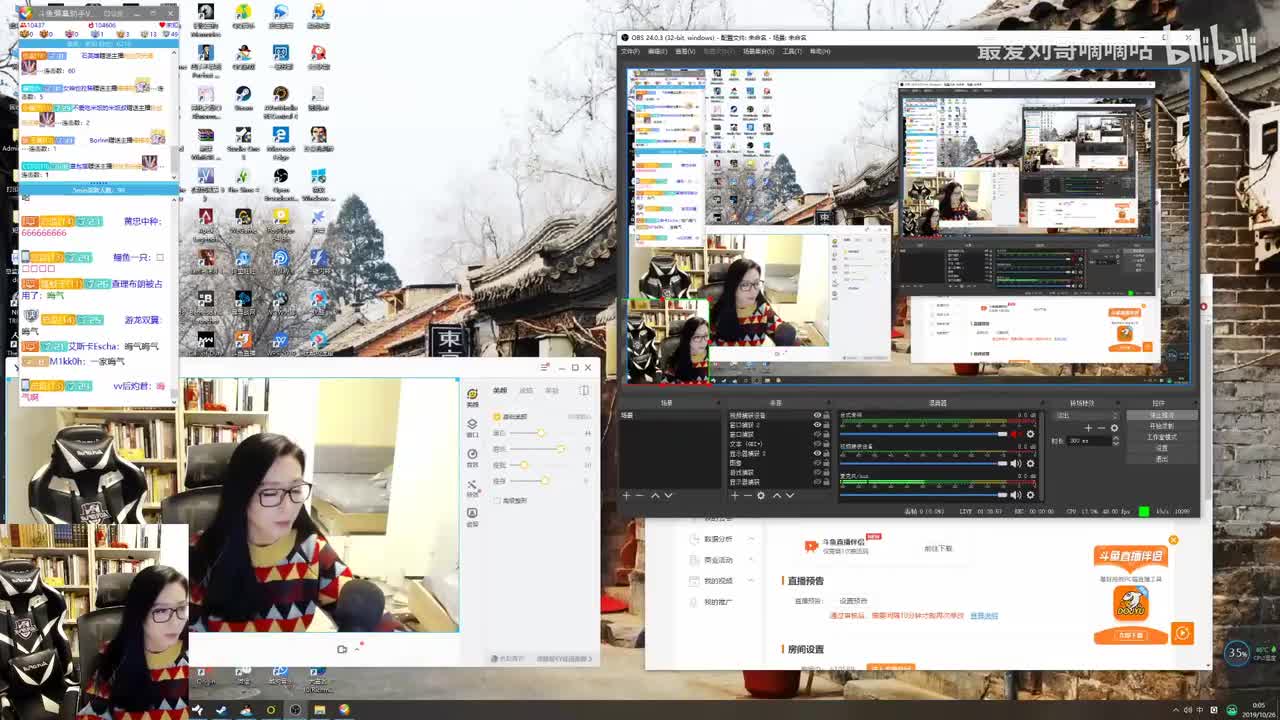This screenshot has width=1280, height=720.
Task: Toggle visibility of 图像 source
Action: coord(817,463)
